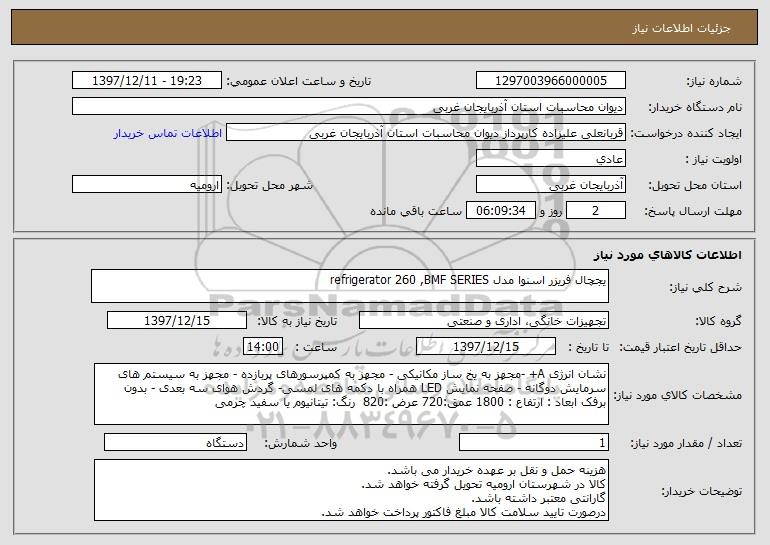The image size is (770, 545).
Task: Click the request creator name field
Action: coord(426,133)
